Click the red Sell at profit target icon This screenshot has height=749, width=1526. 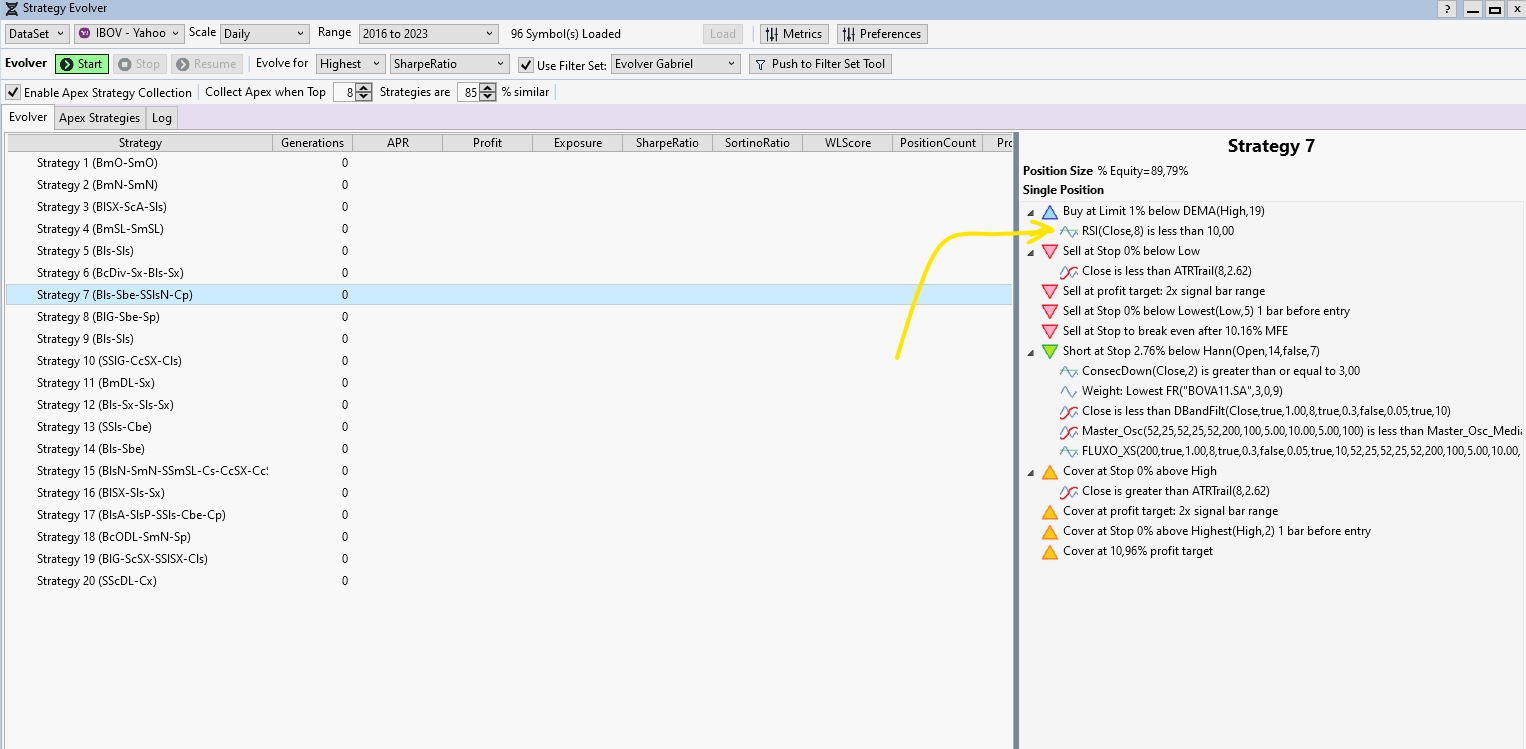(x=1049, y=291)
